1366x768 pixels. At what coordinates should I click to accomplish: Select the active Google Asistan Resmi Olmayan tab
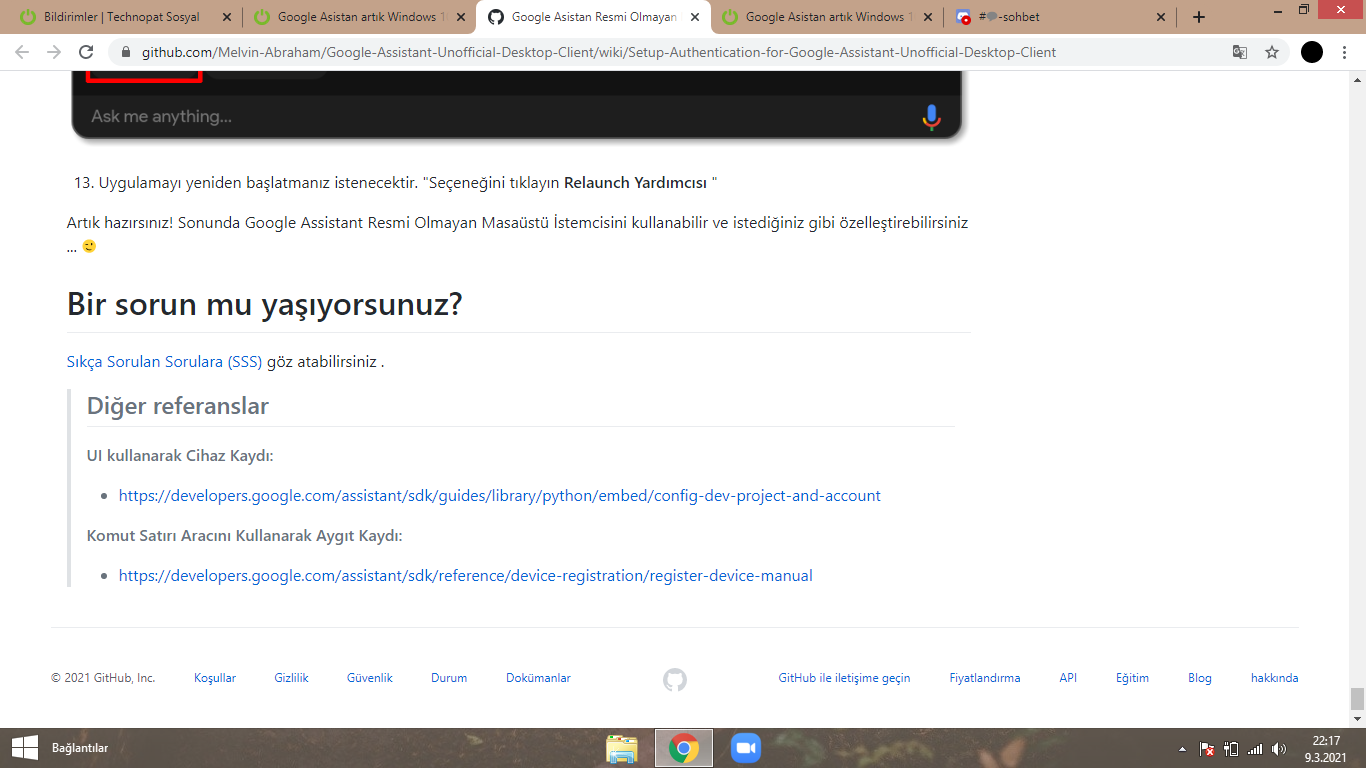(592, 17)
